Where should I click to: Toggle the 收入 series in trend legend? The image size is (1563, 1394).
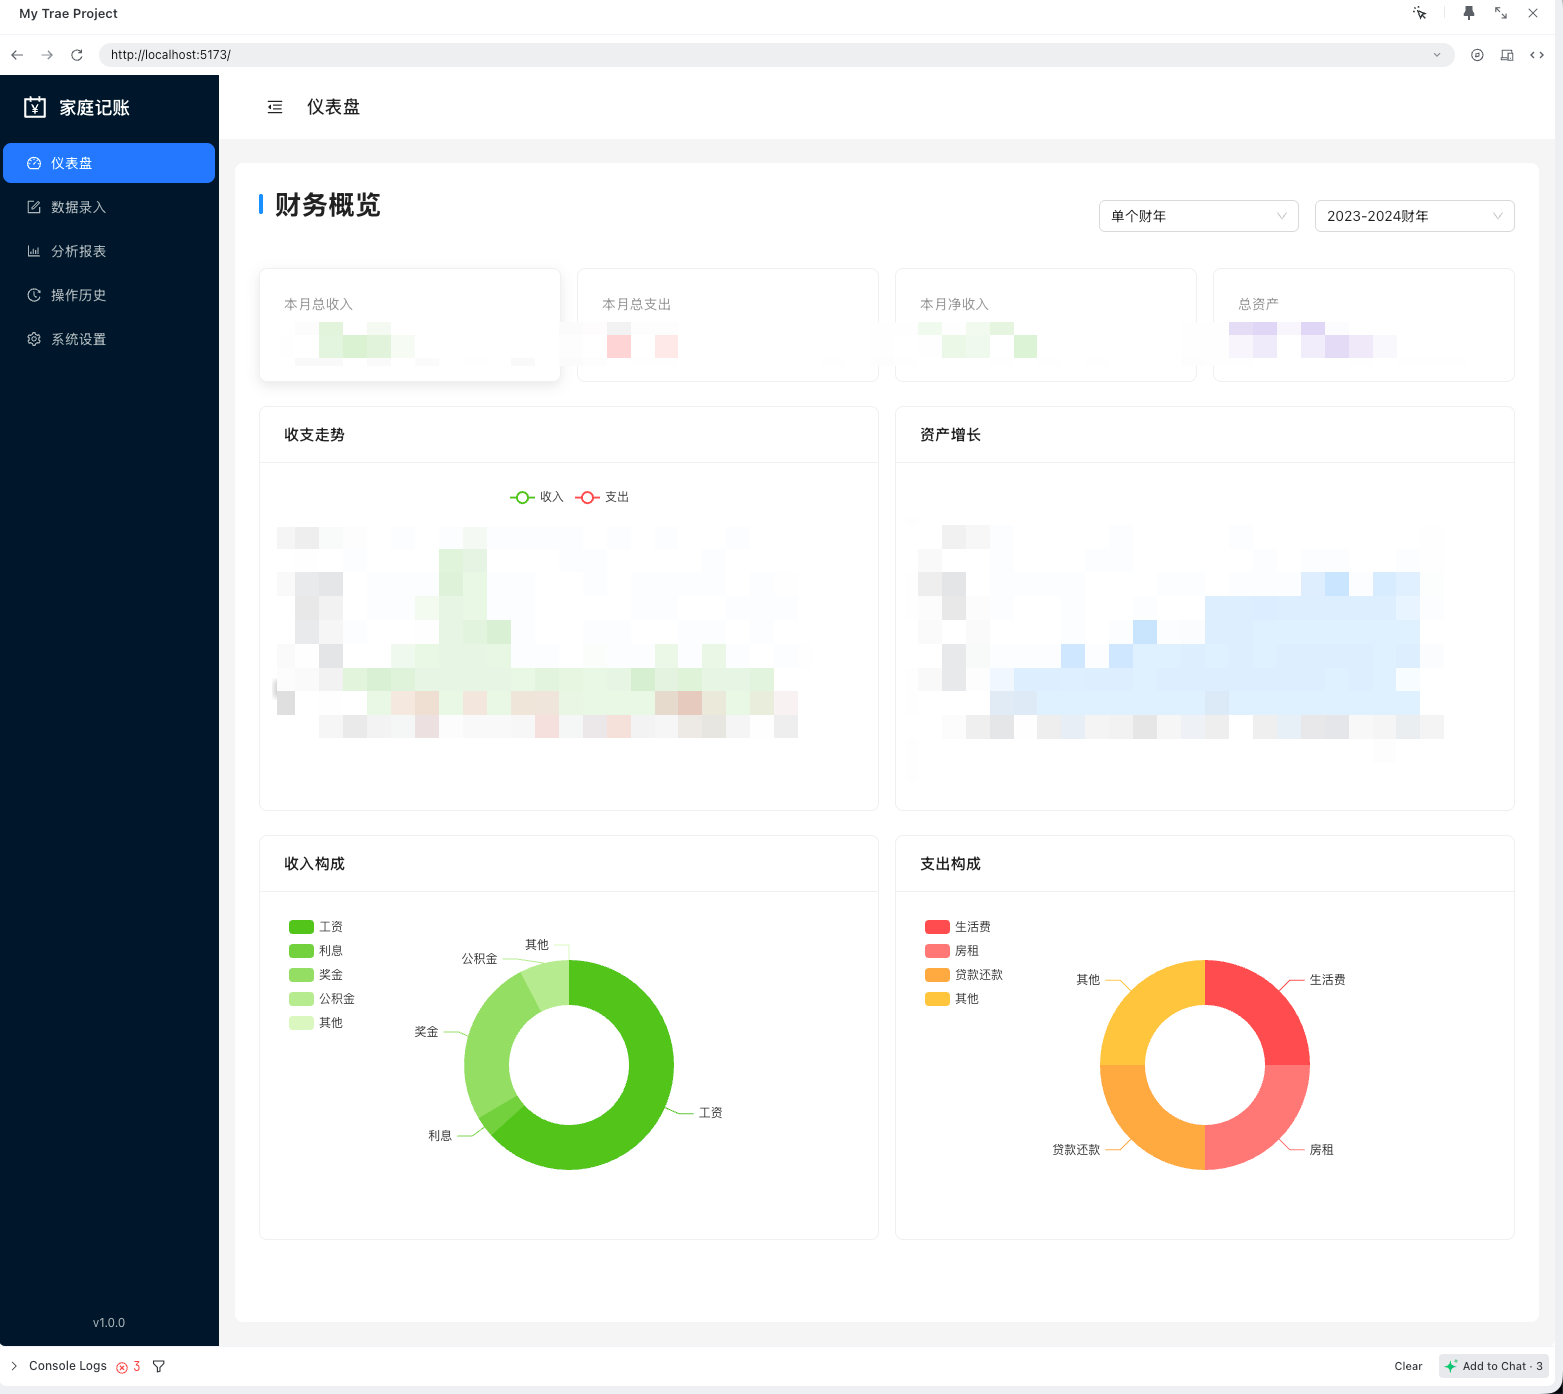click(x=537, y=497)
